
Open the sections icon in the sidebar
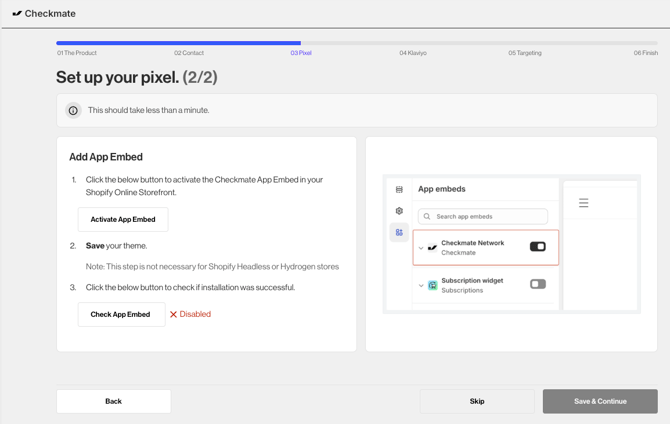tap(399, 189)
